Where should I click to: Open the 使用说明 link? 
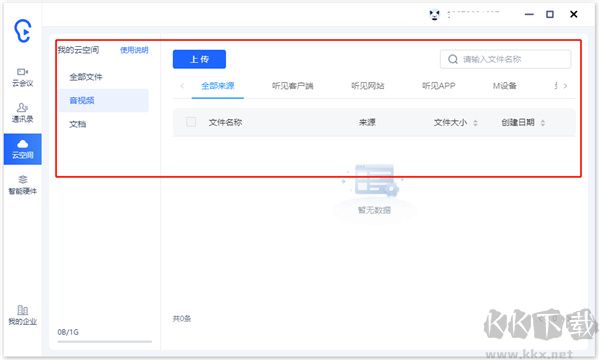point(134,50)
